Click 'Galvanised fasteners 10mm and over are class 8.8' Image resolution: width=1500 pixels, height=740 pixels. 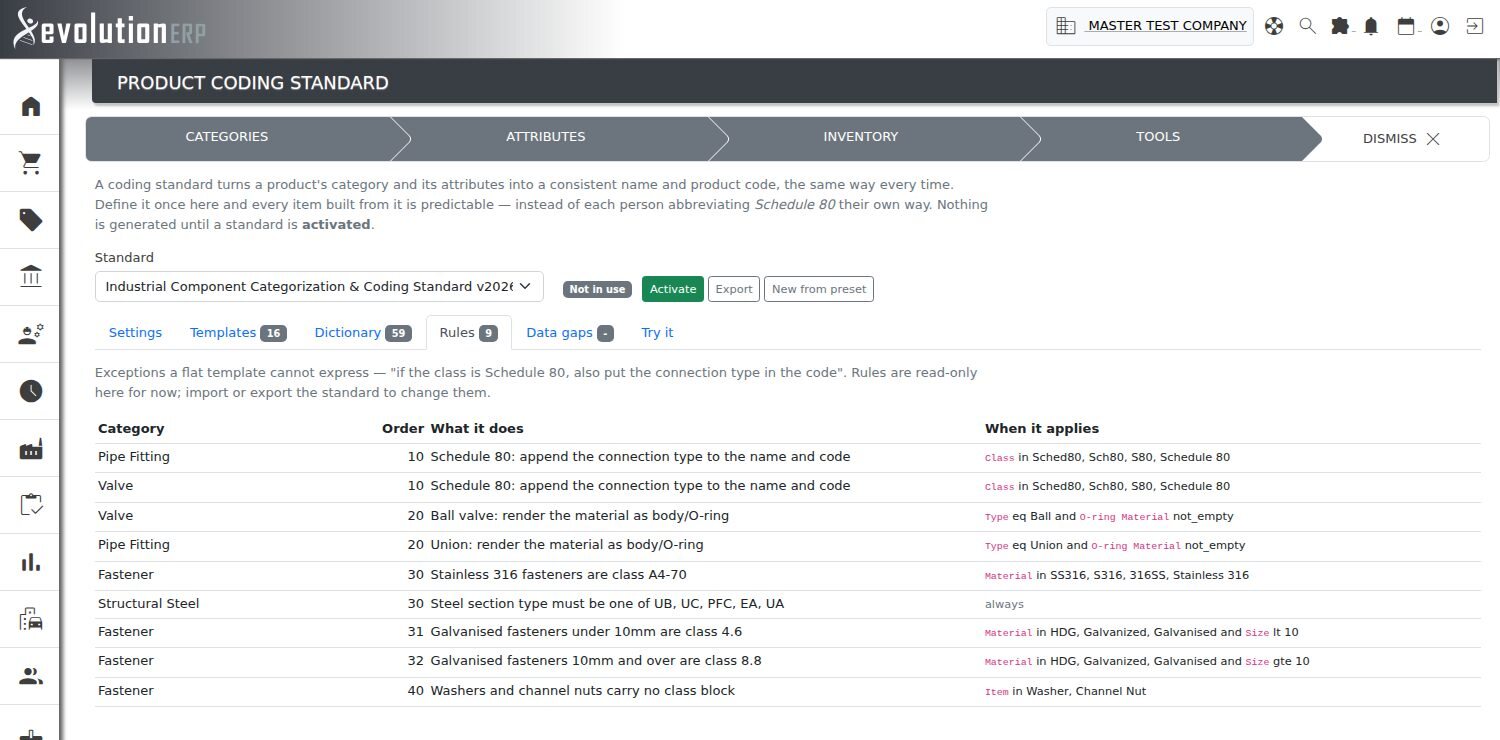(x=596, y=661)
